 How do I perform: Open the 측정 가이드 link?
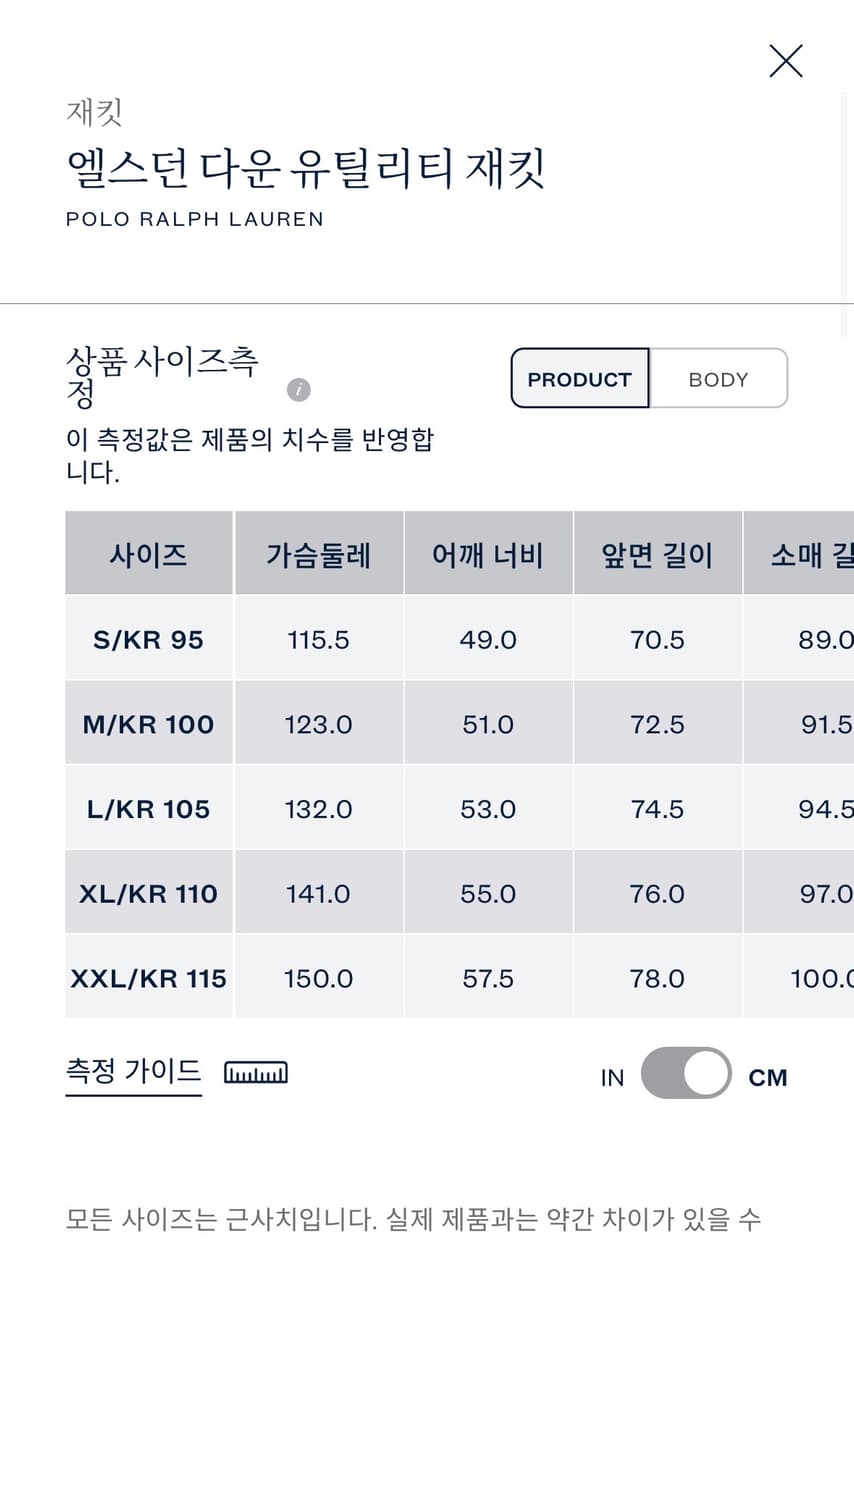pos(133,1070)
